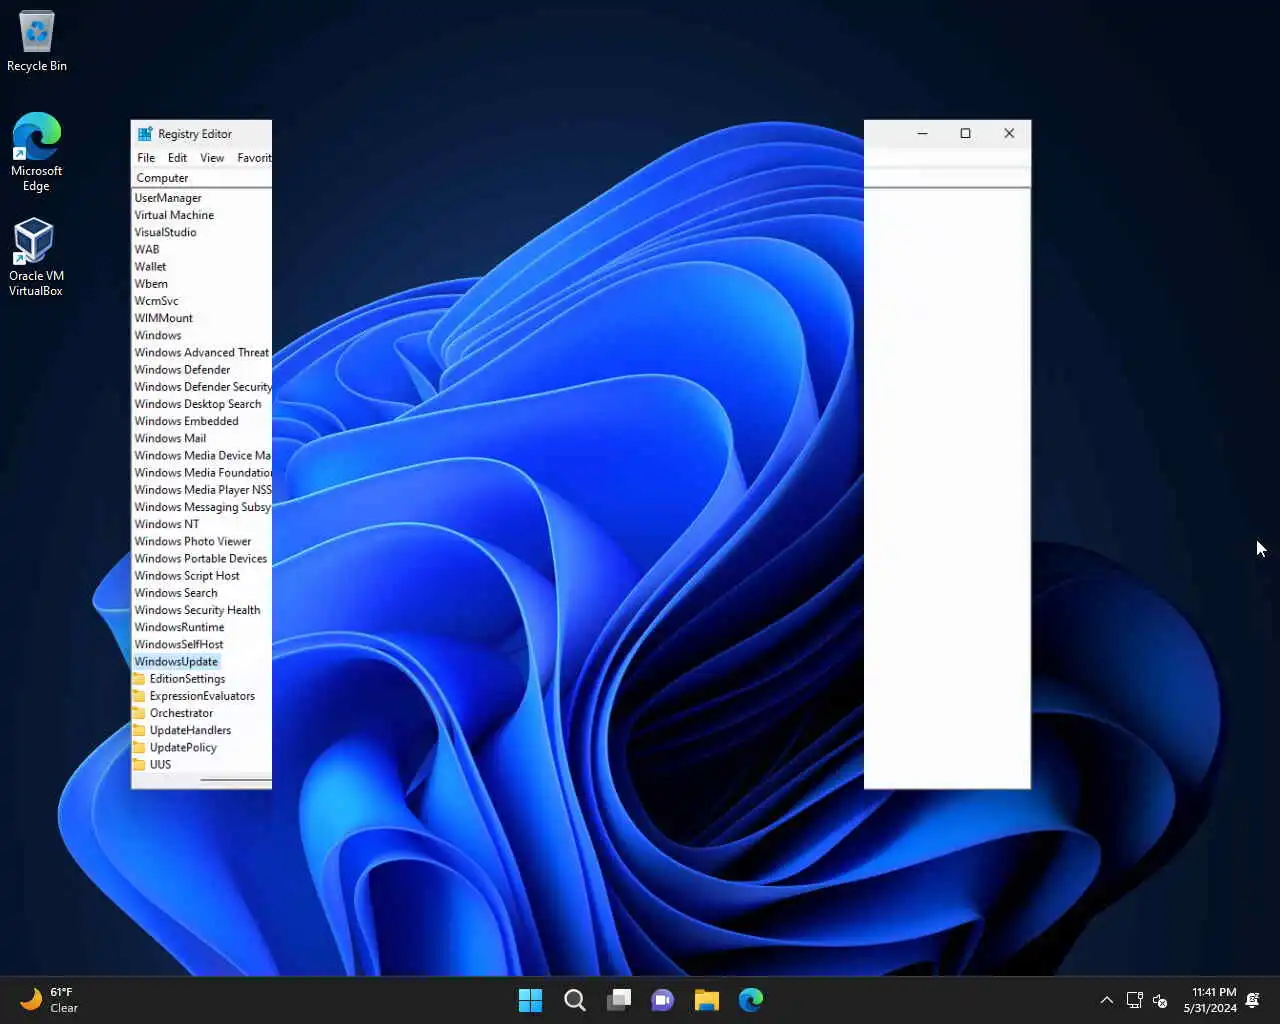Image resolution: width=1280 pixels, height=1024 pixels.
Task: Open Task View from the taskbar
Action: click(x=619, y=999)
